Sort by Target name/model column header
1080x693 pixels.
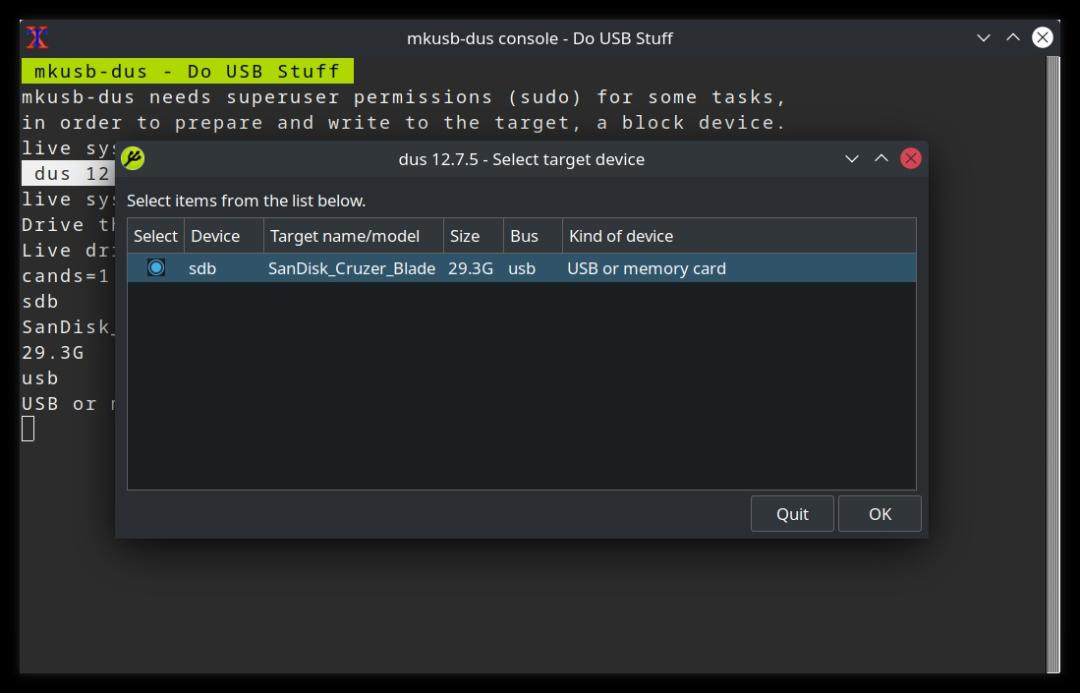point(353,236)
